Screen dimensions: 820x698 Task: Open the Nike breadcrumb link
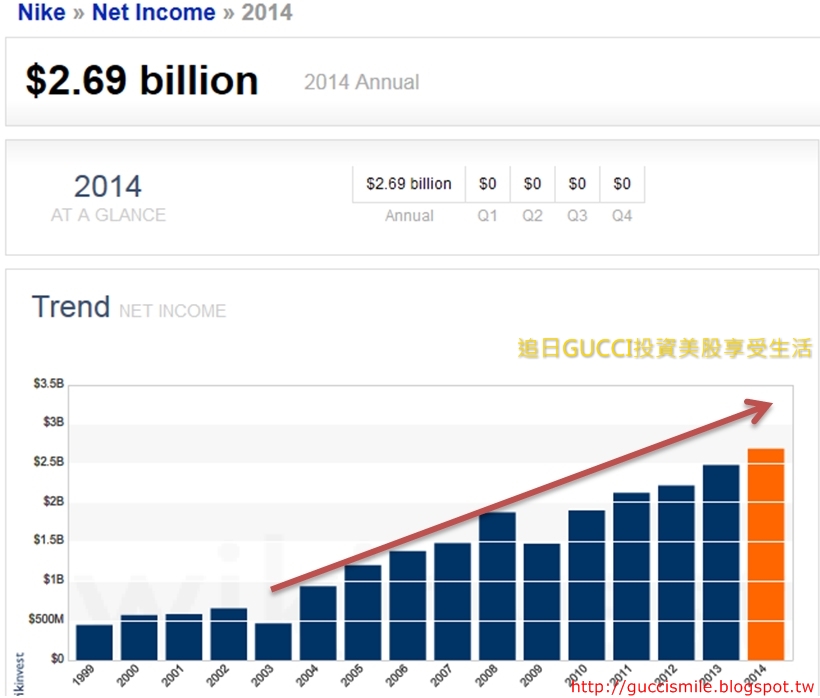coord(42,12)
